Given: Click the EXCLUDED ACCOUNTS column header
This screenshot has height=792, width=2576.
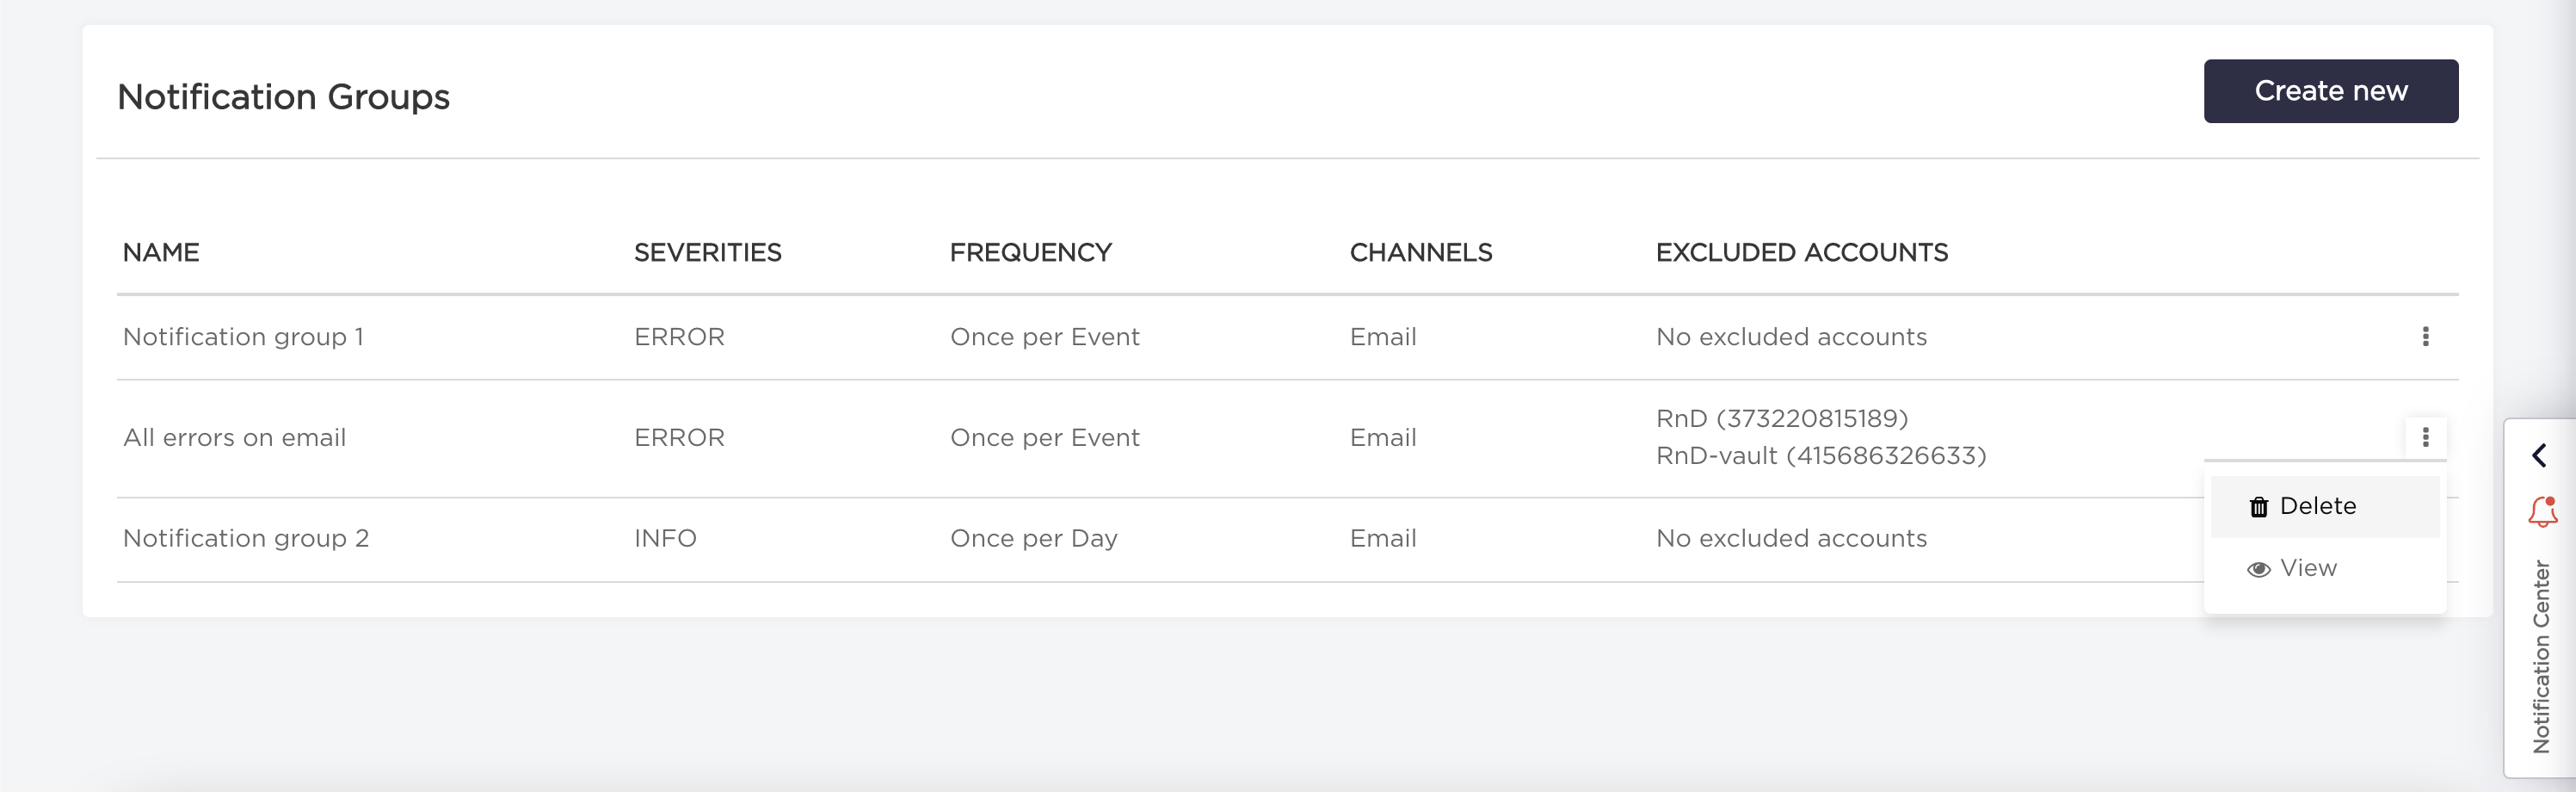Looking at the screenshot, I should [1801, 253].
